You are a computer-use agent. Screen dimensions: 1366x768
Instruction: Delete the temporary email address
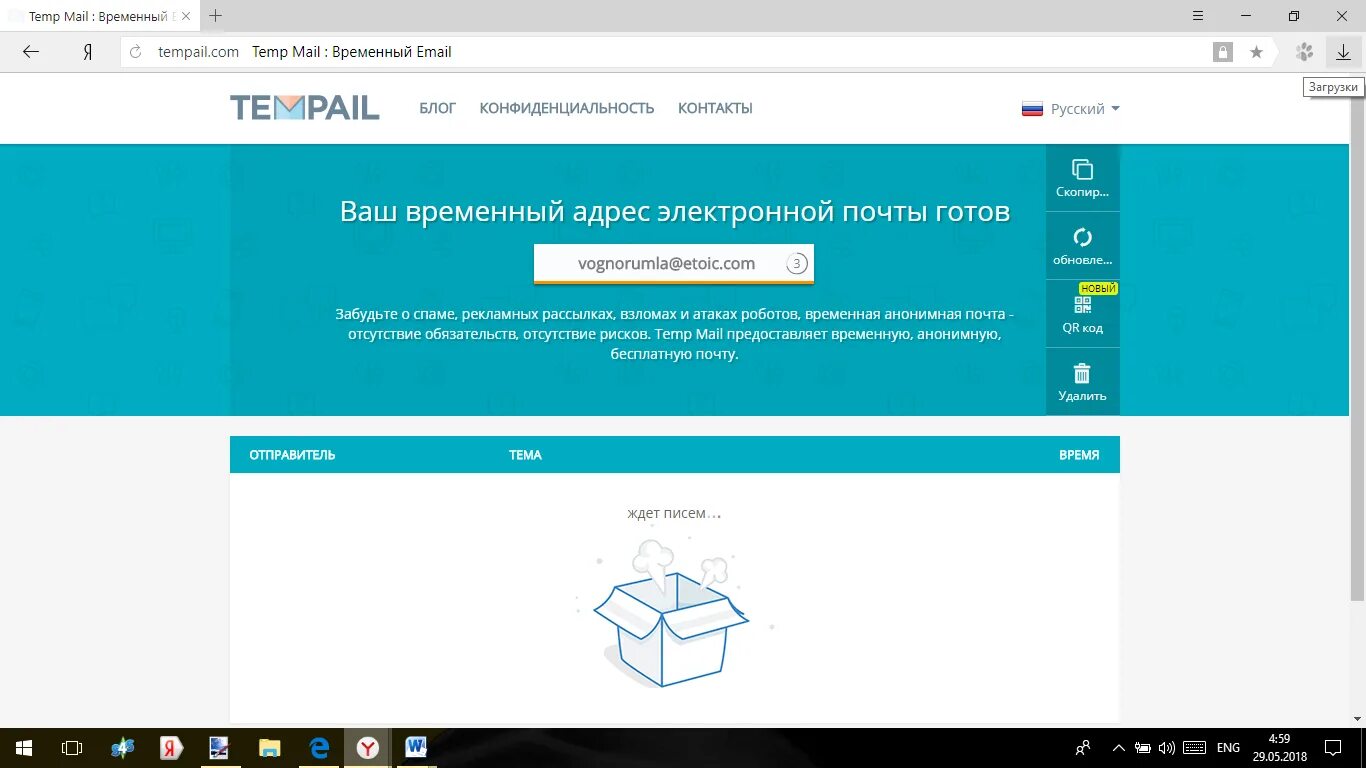(1083, 382)
